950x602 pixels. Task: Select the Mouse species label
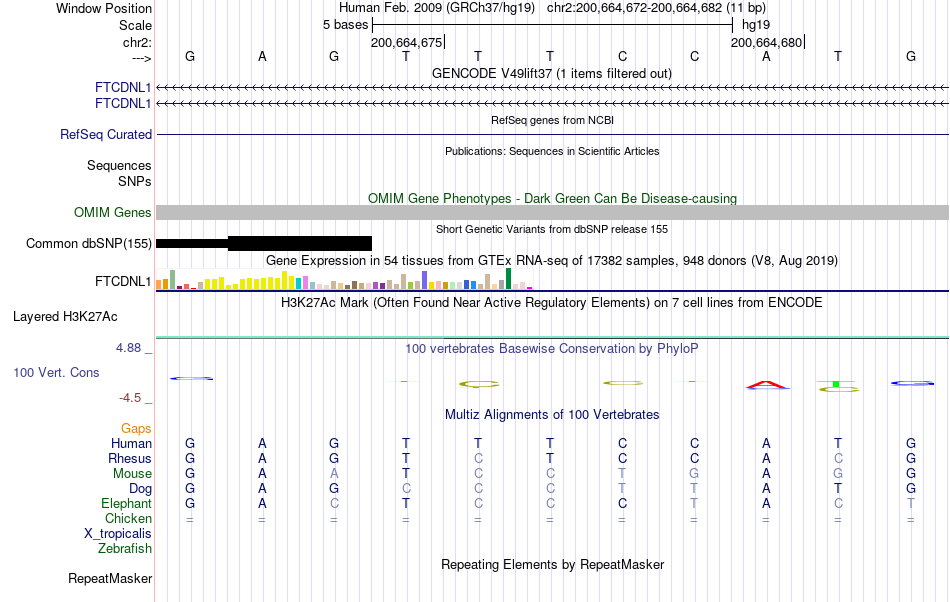point(132,474)
